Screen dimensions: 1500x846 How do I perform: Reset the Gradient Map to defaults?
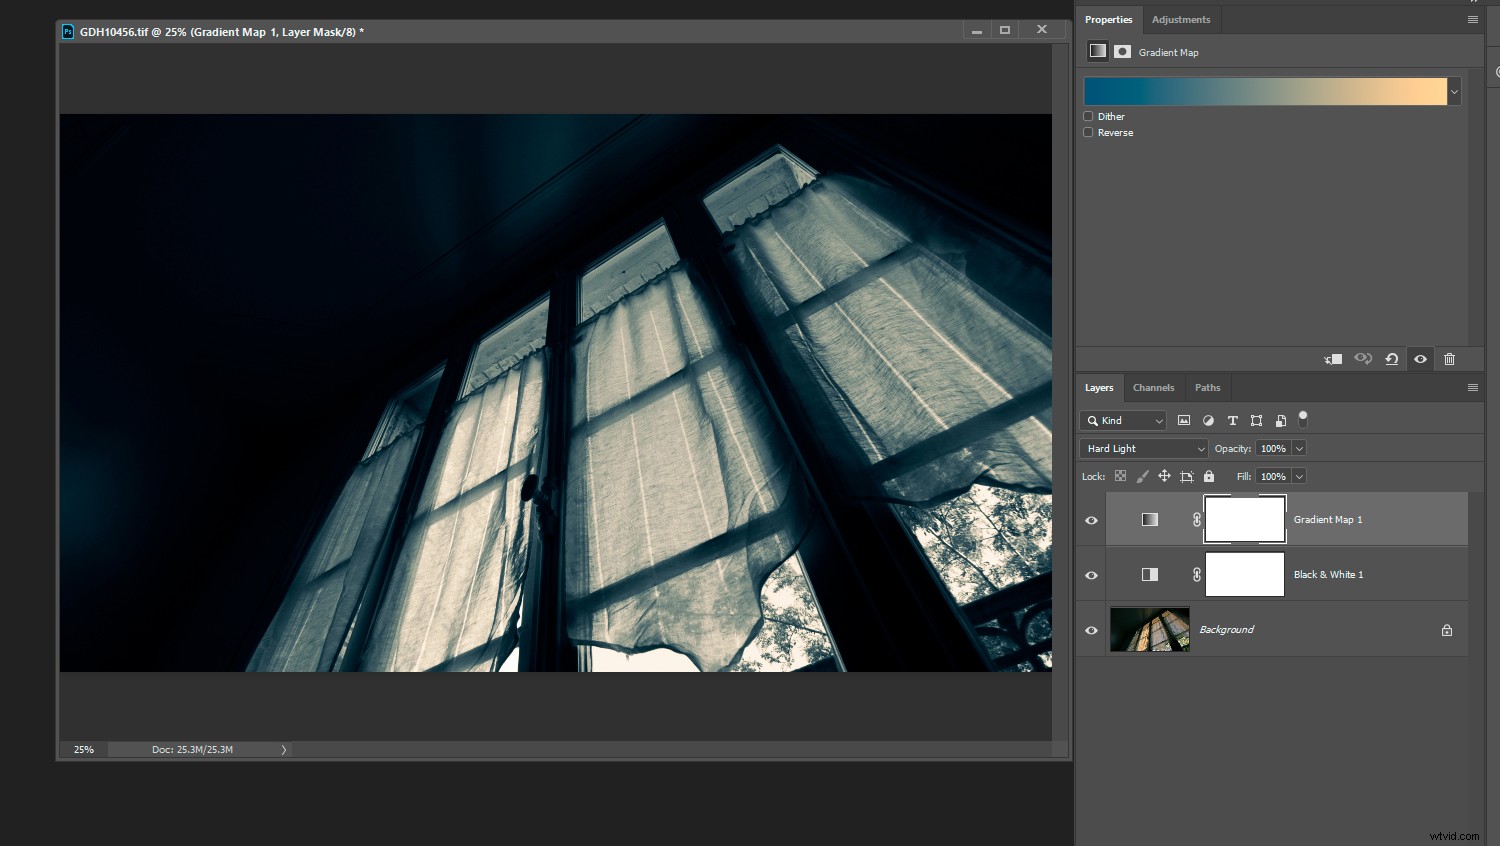(1392, 359)
